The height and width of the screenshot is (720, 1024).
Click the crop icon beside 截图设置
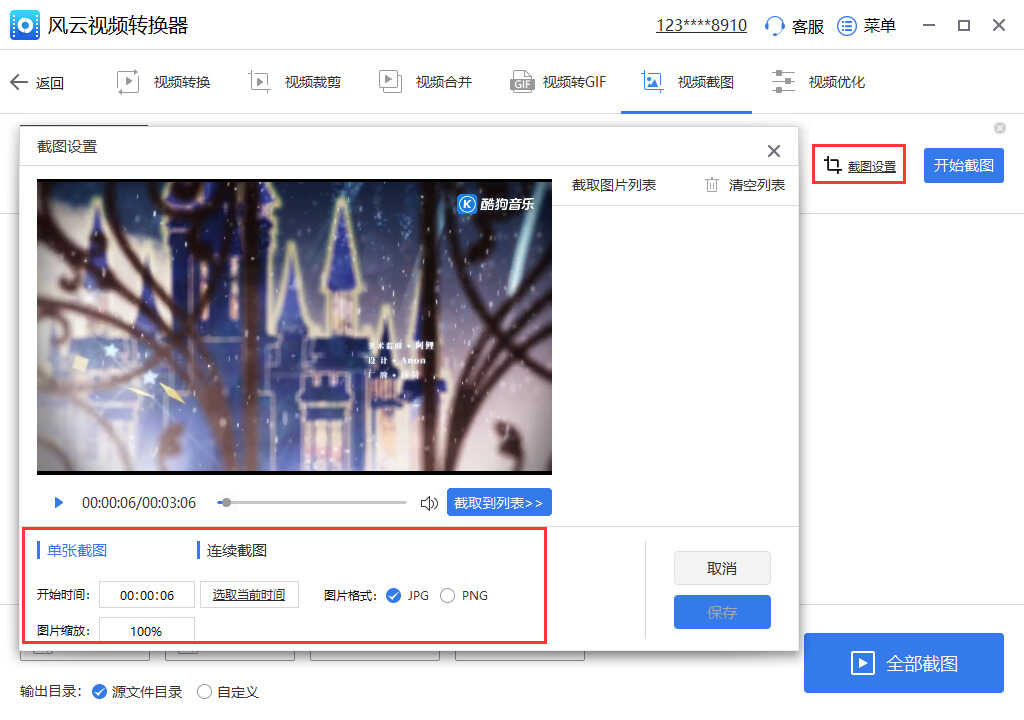click(832, 165)
